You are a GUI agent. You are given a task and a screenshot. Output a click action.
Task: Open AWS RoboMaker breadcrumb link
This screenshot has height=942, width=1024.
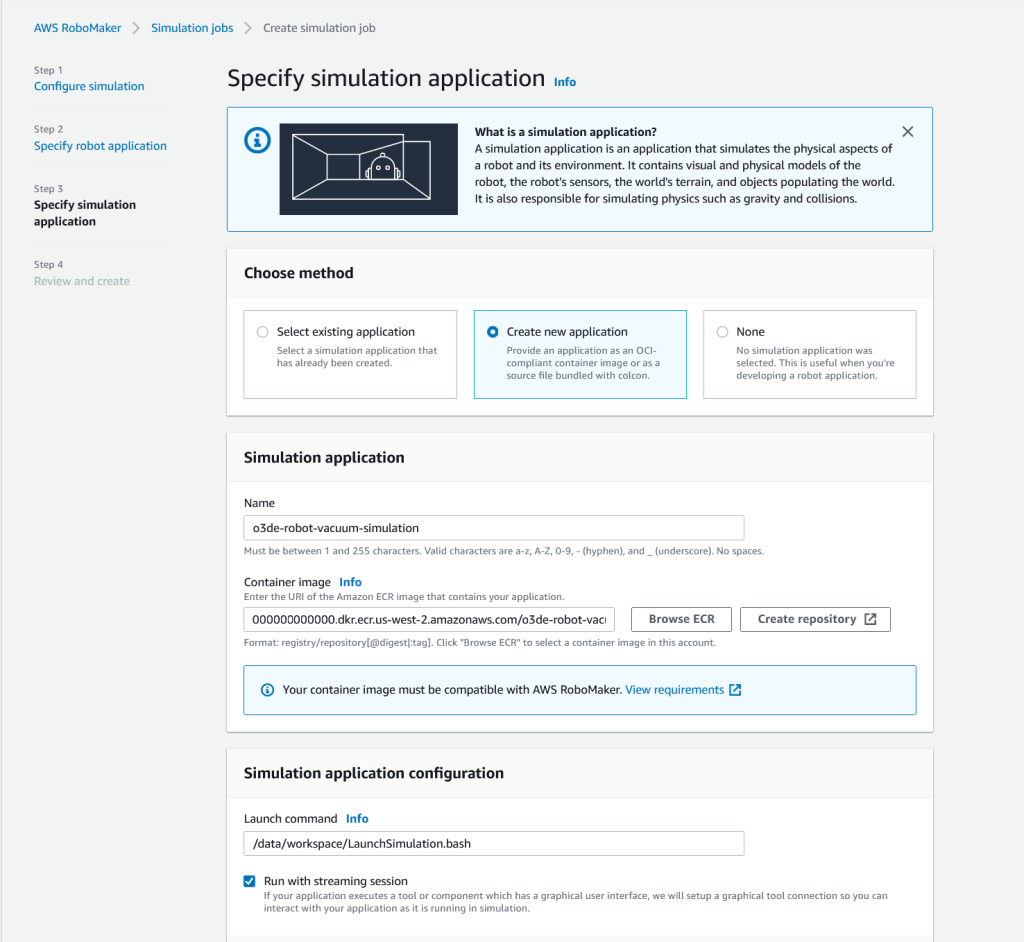(78, 28)
